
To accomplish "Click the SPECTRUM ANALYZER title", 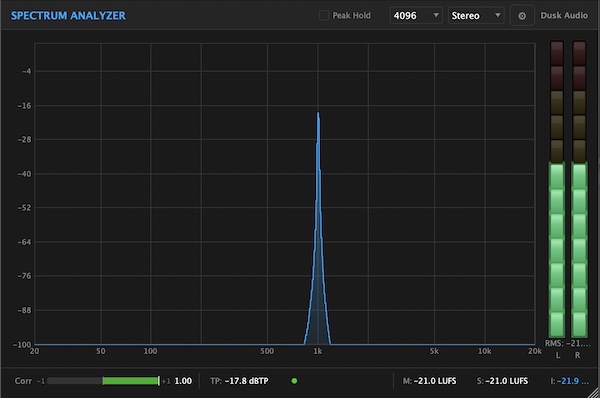I will point(68,16).
